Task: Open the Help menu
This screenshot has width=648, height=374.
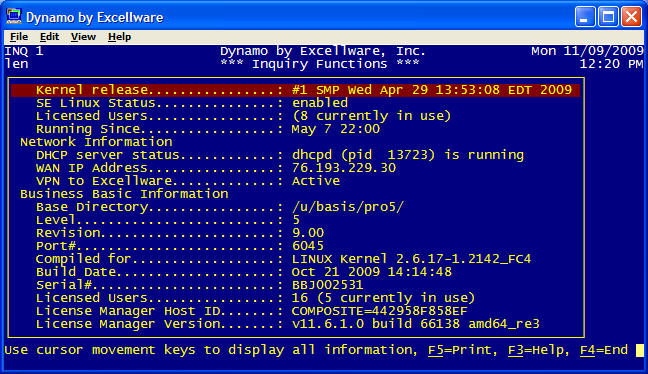Action: [x=119, y=37]
